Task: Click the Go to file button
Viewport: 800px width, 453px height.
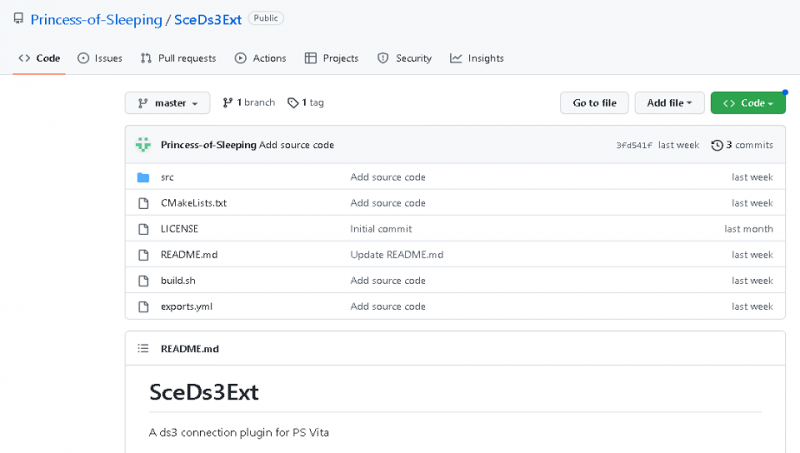Action: tap(594, 103)
